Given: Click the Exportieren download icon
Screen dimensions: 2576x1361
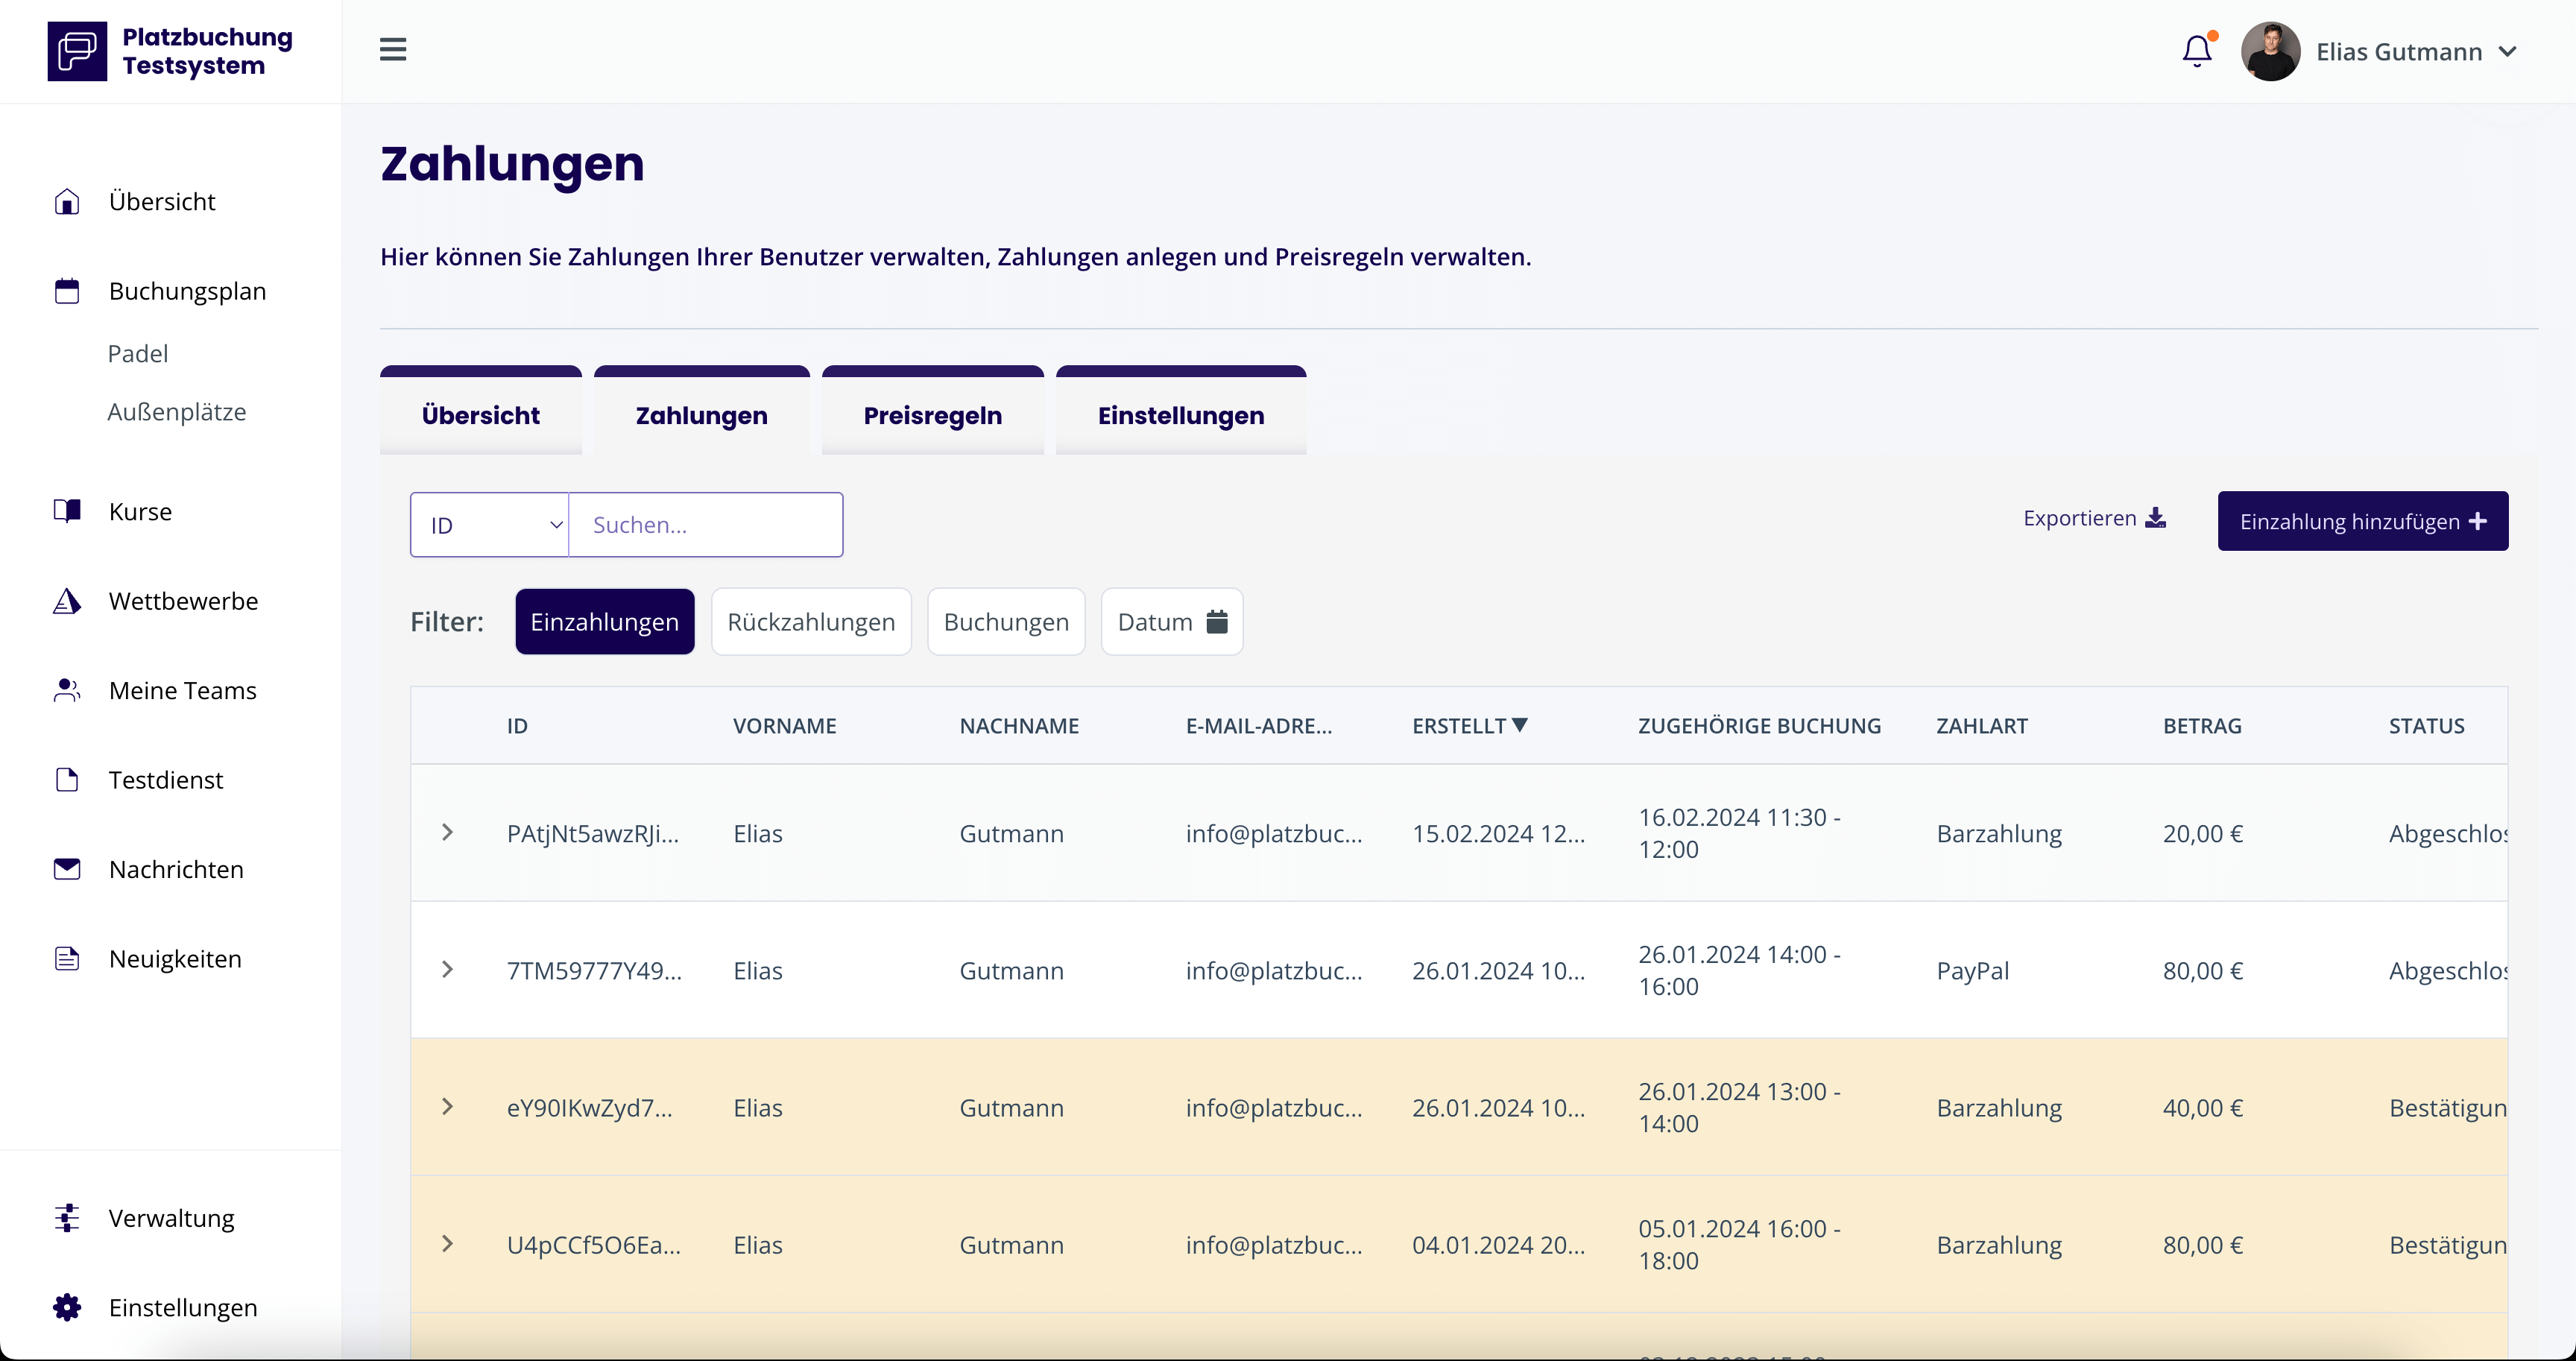Looking at the screenshot, I should pos(2156,518).
